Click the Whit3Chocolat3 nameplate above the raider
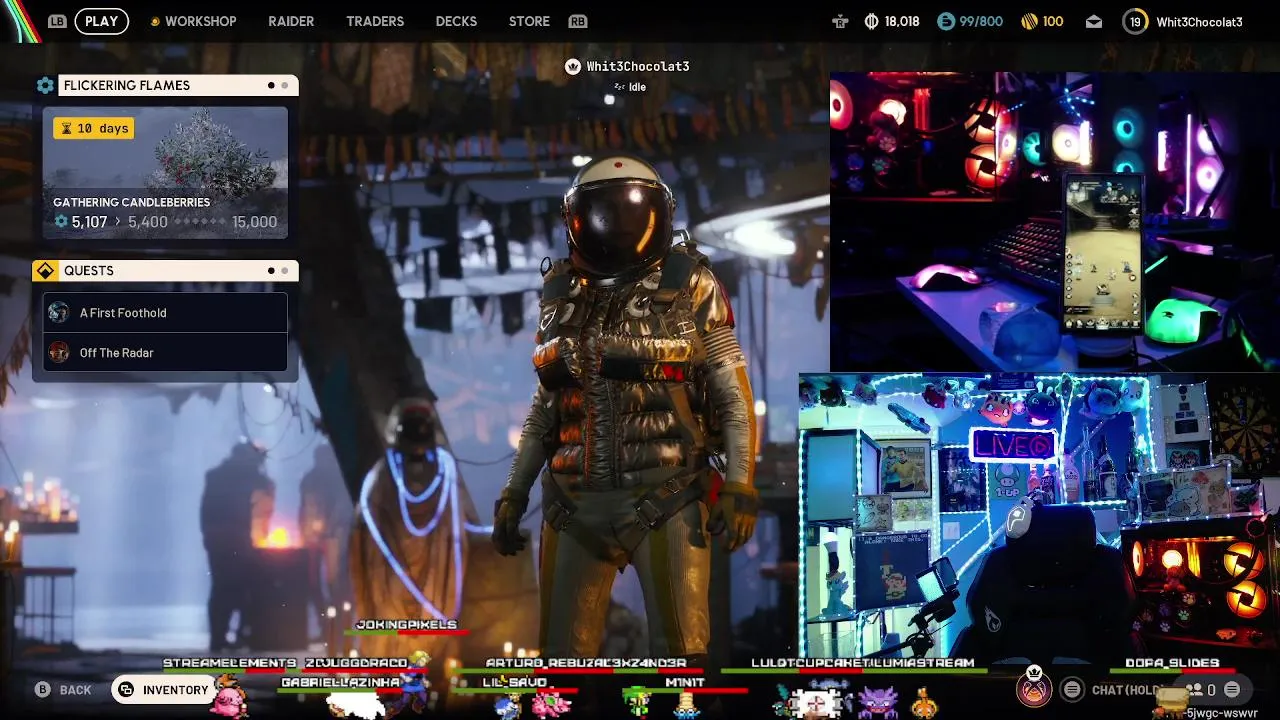The width and height of the screenshot is (1280, 720). tap(638, 66)
